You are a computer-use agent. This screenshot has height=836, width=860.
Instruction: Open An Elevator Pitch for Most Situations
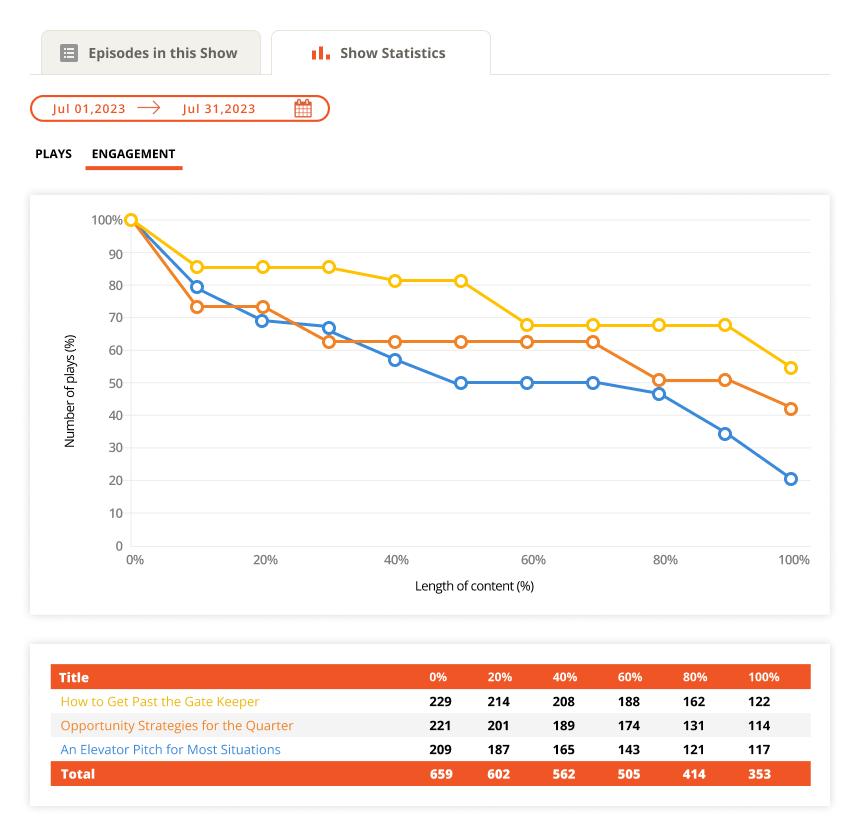[x=170, y=750]
